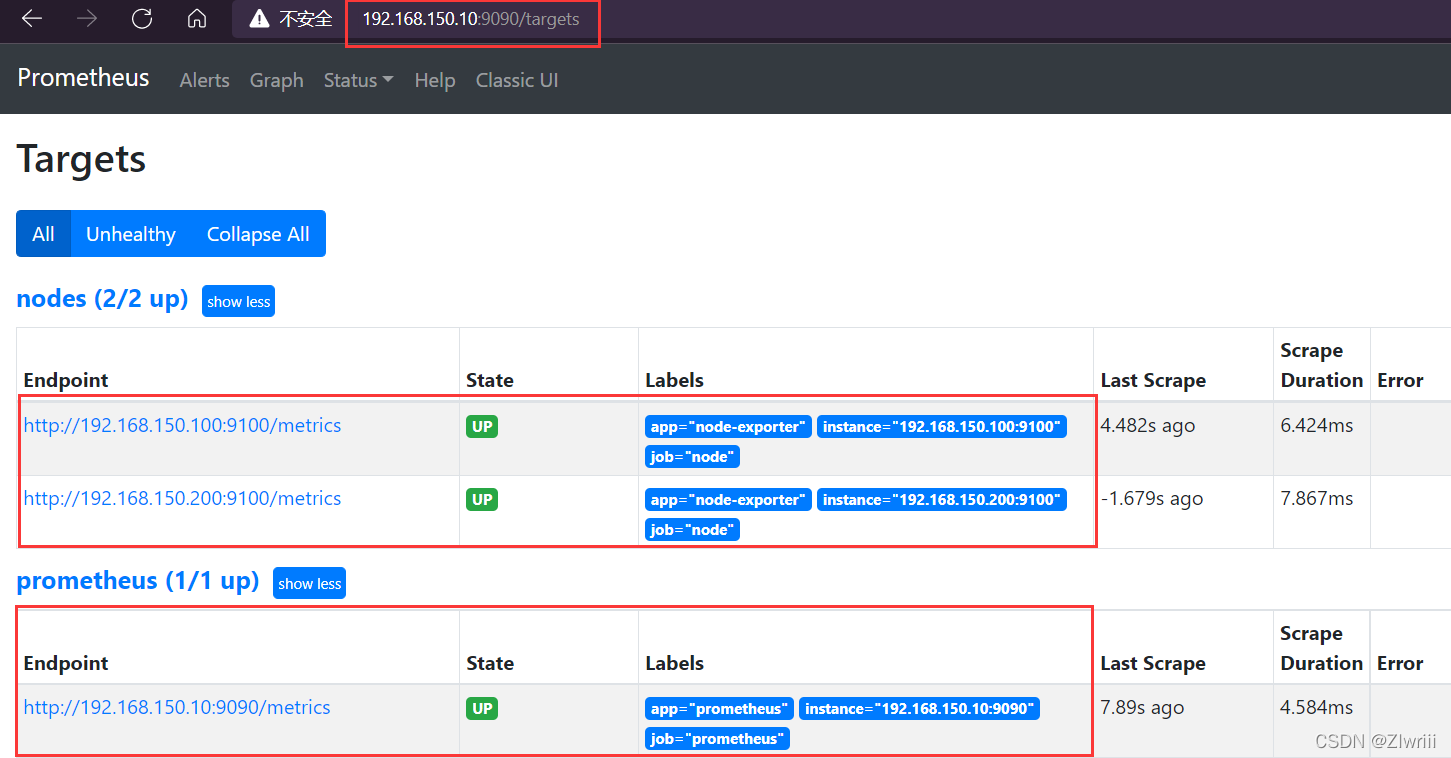Click the 7.867ms scrape duration value
1451x758 pixels.
click(1317, 499)
